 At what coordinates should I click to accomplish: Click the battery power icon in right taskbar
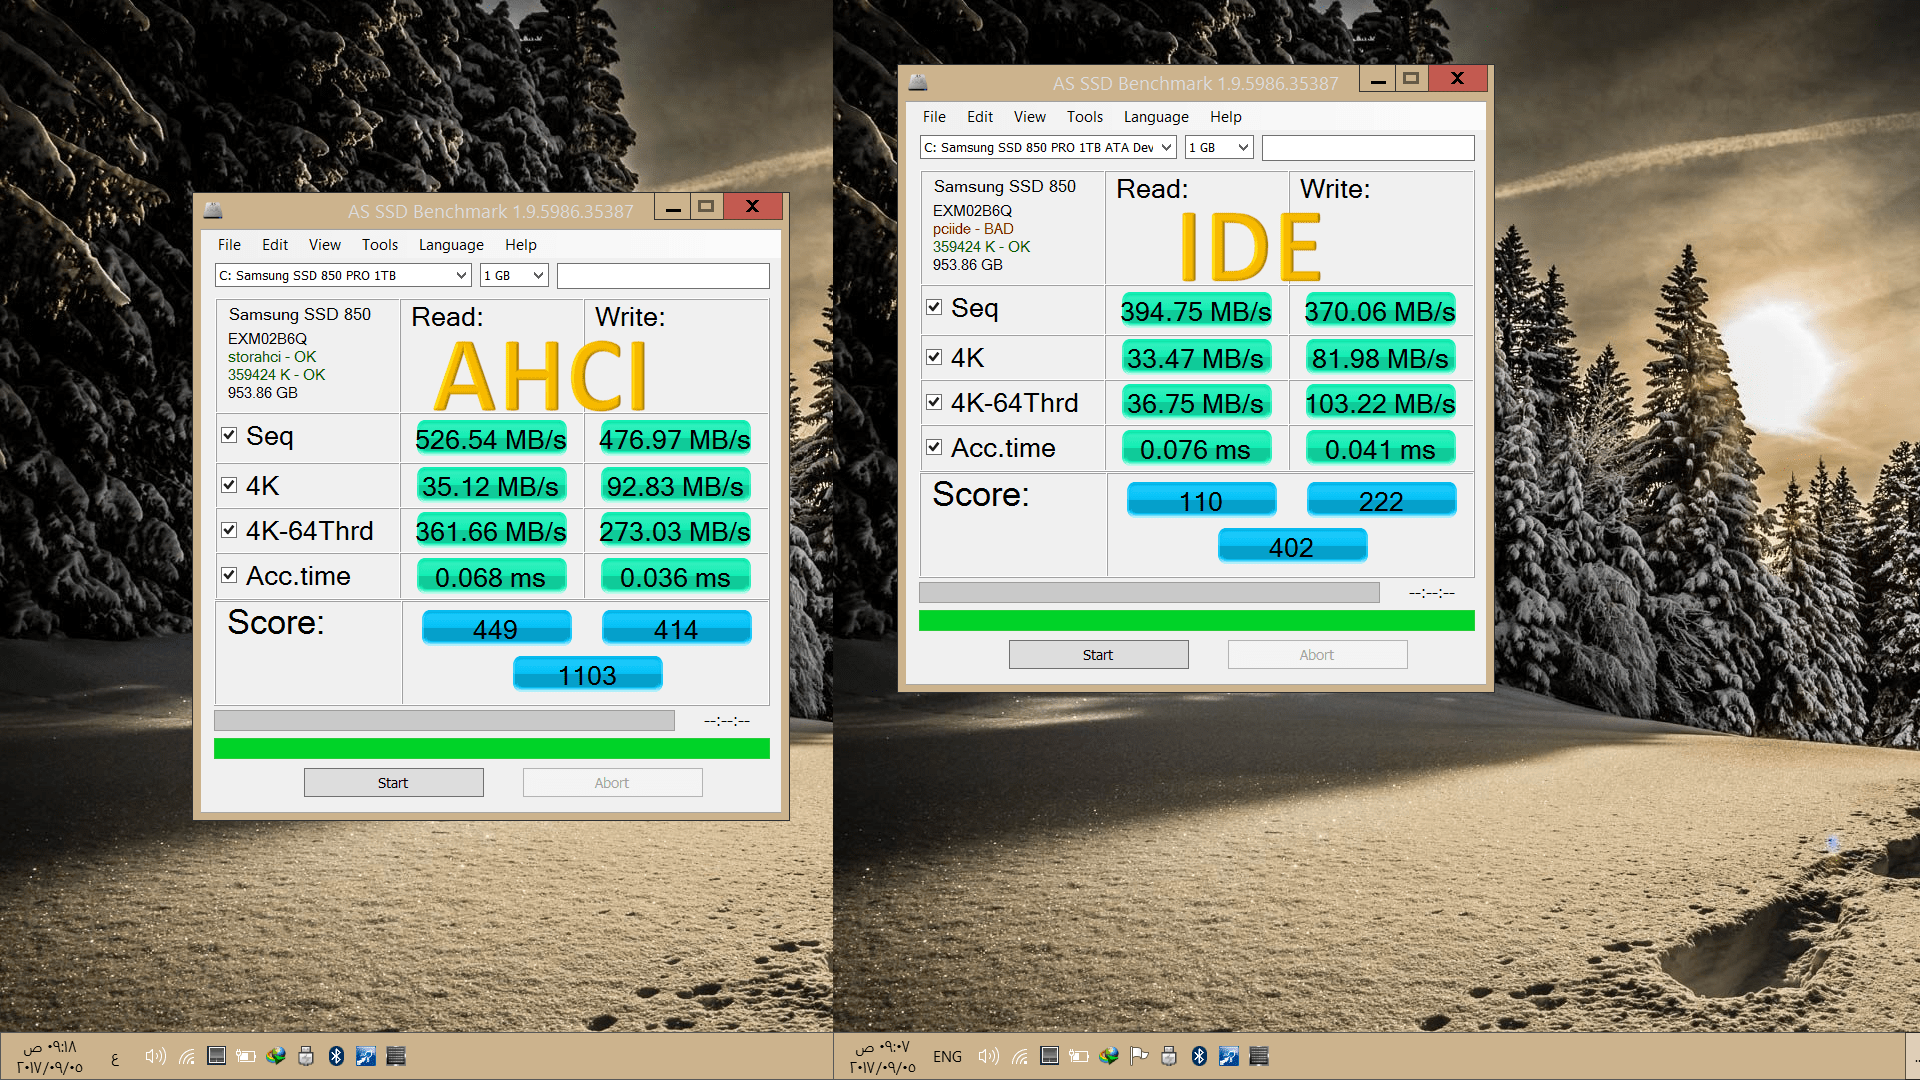pos(1079,1056)
